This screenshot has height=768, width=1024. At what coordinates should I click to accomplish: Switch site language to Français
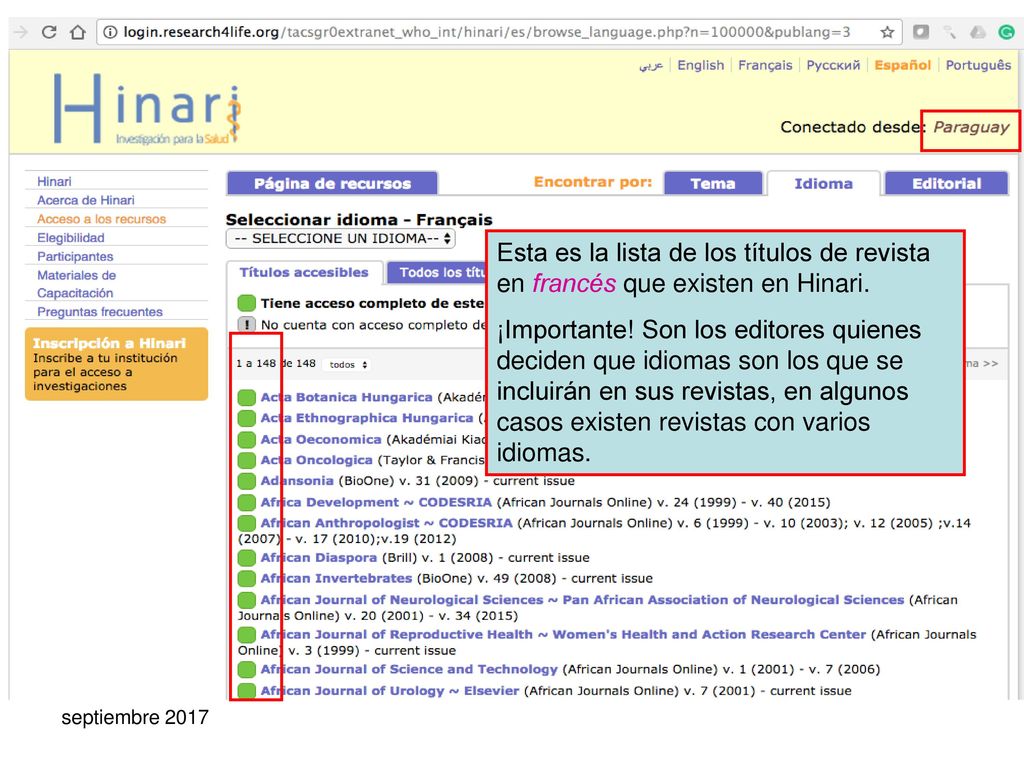(765, 65)
